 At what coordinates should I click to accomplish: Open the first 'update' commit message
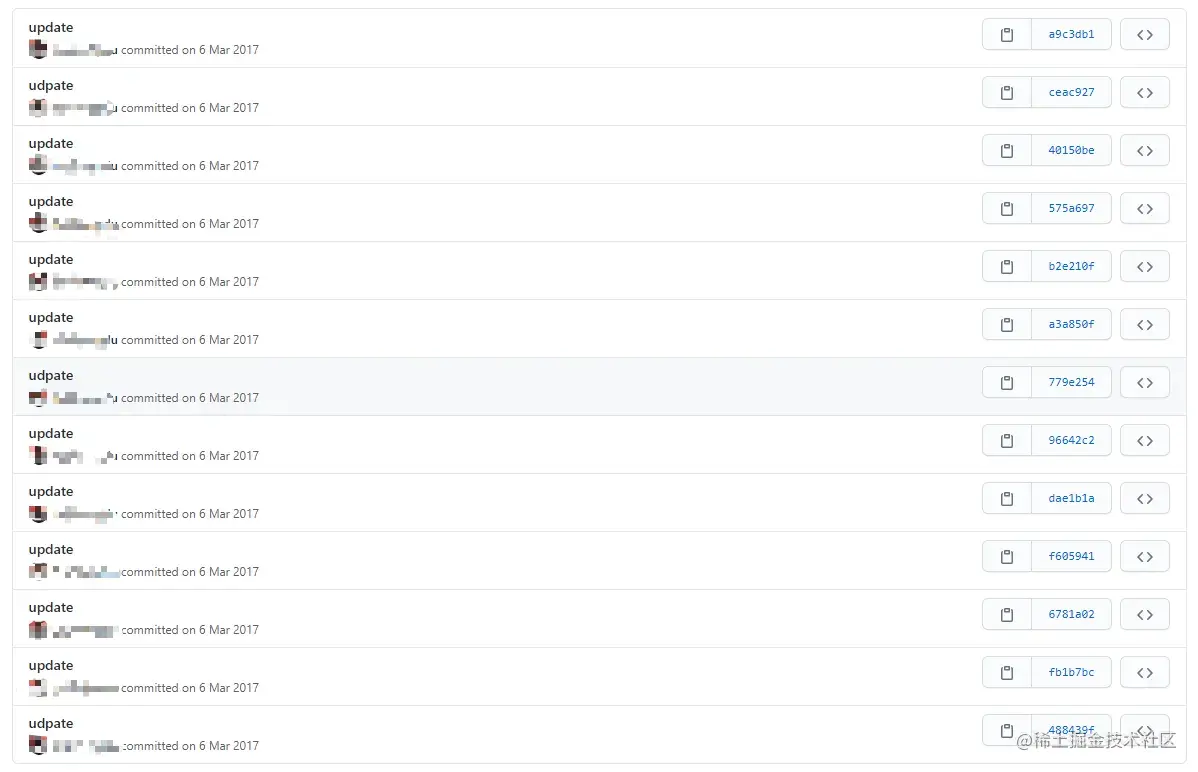pos(50,27)
